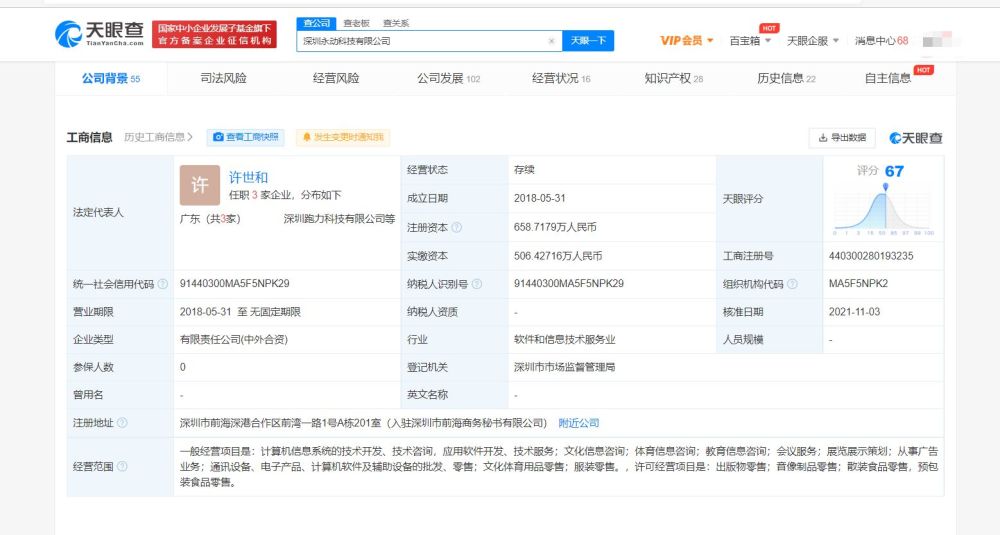
Task: Select 经营状态 value 存续
Action: pos(524,170)
